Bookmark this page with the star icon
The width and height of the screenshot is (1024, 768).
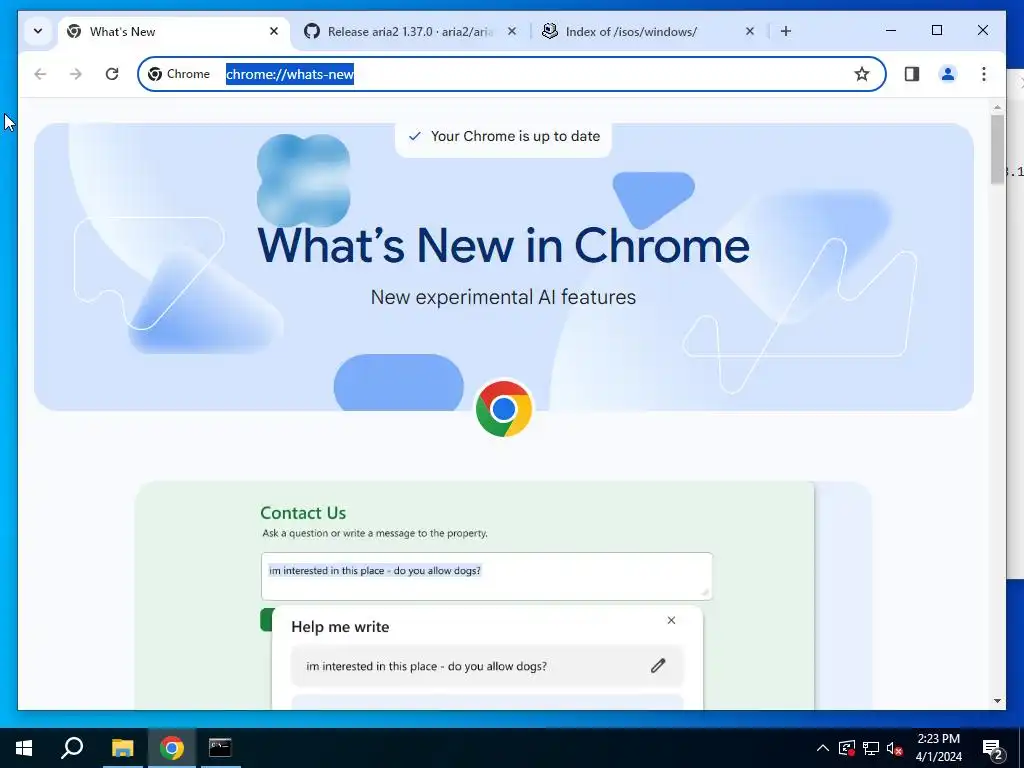(862, 74)
